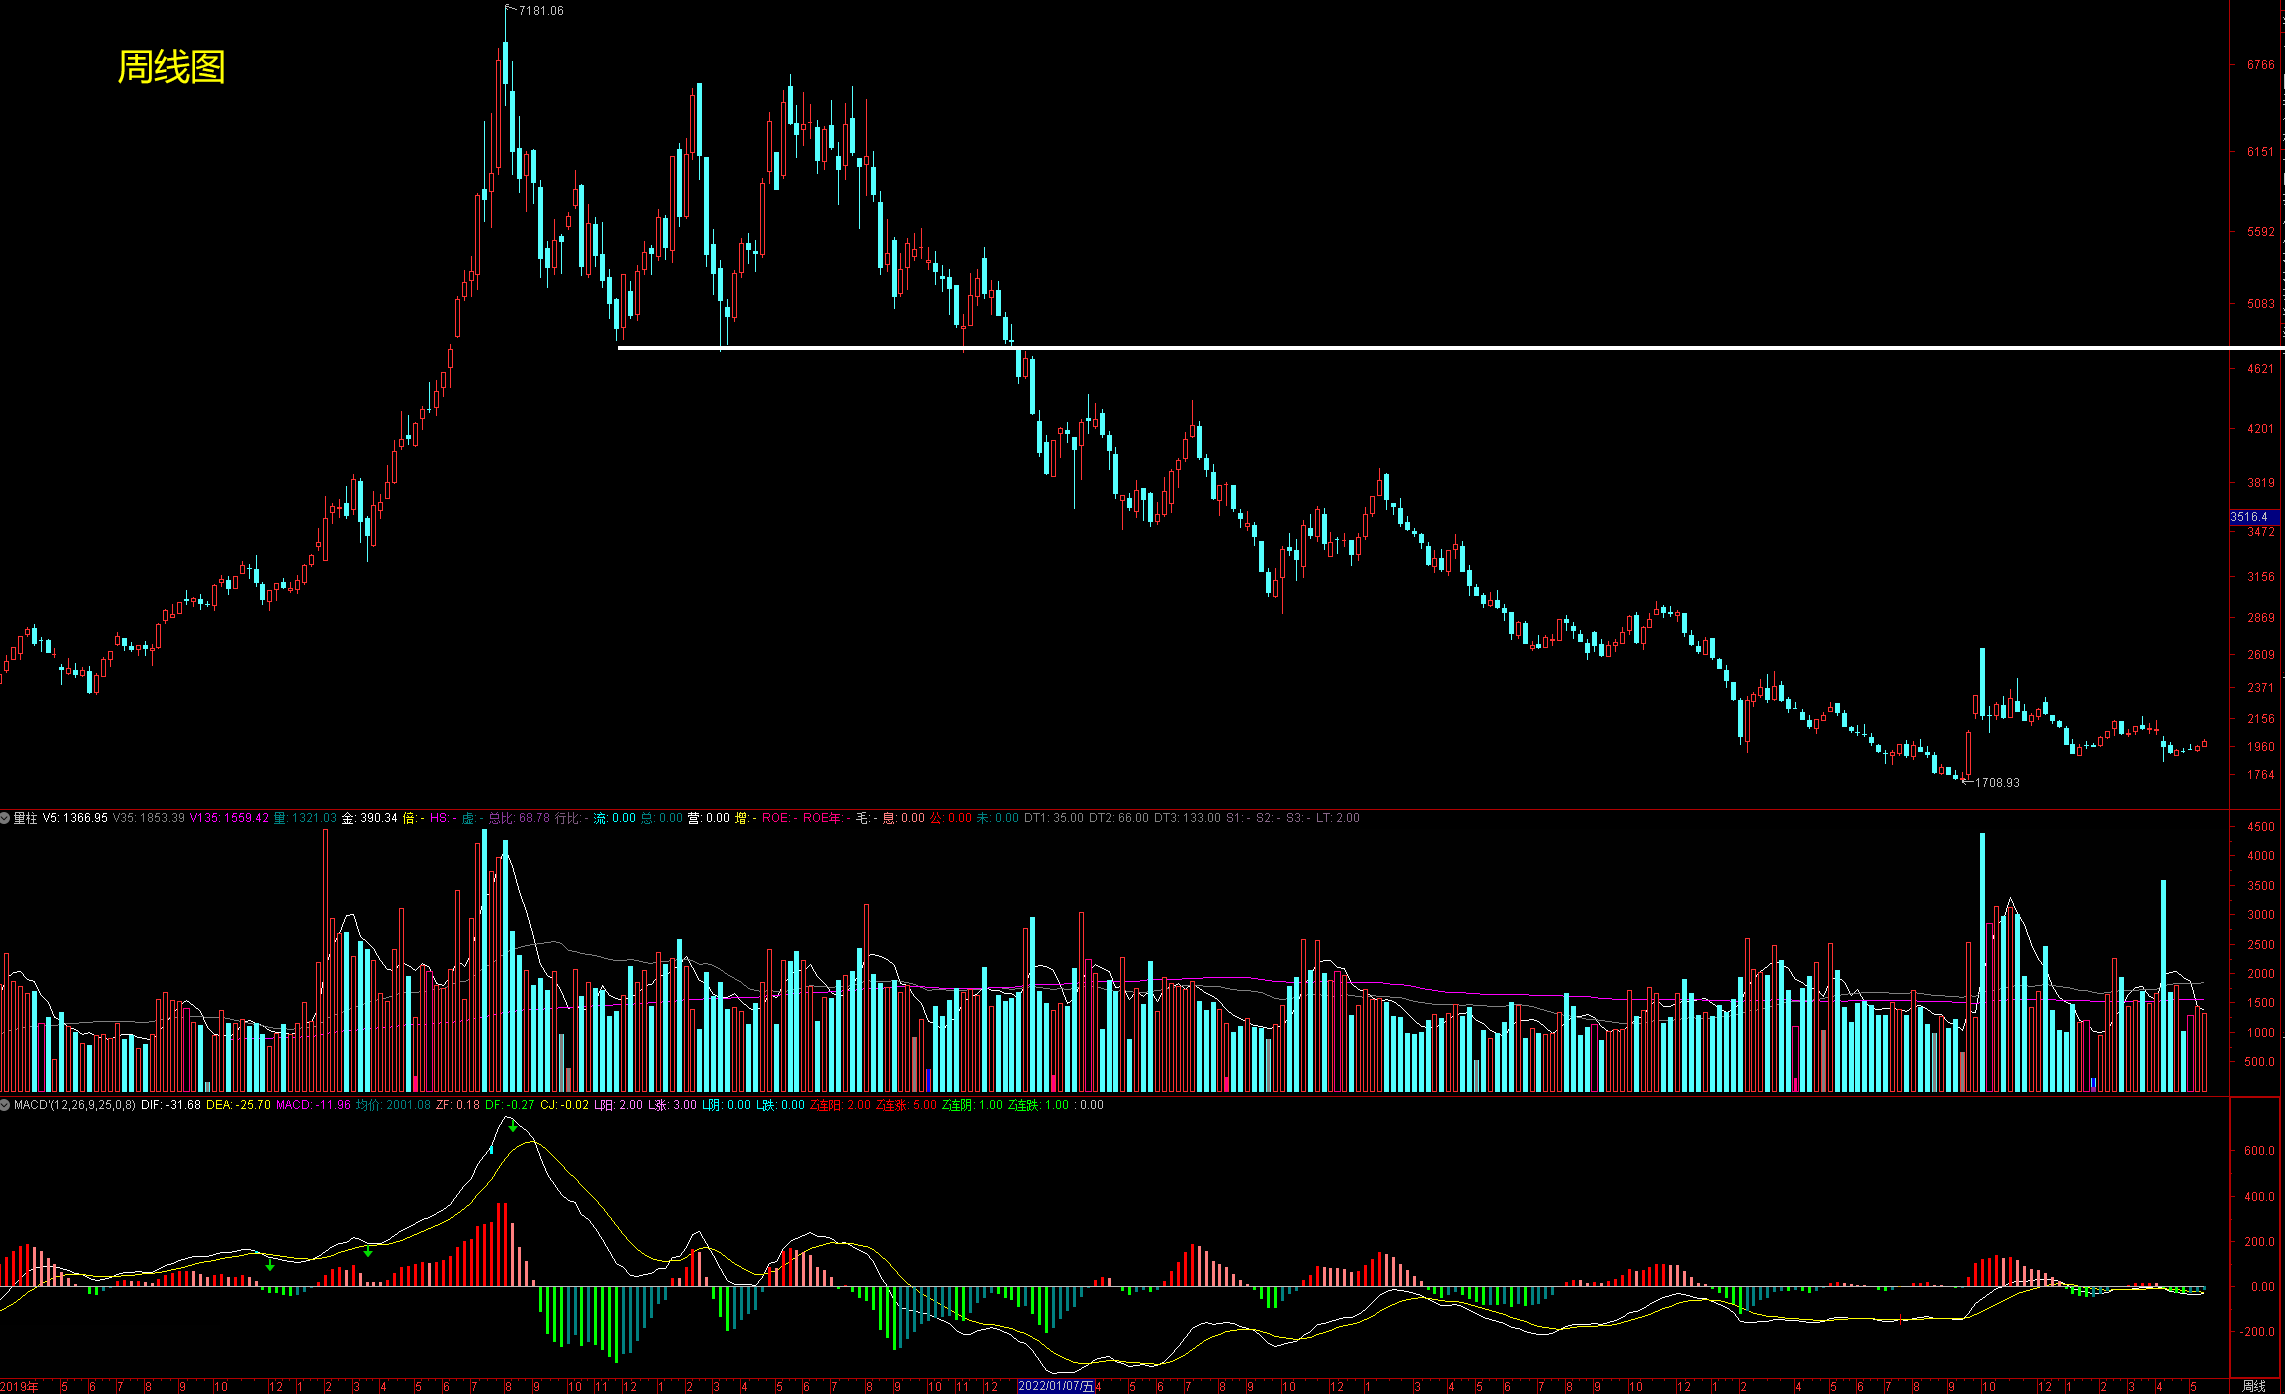Click the 量柱 indicator name label
The image size is (2285, 1394).
(x=25, y=818)
